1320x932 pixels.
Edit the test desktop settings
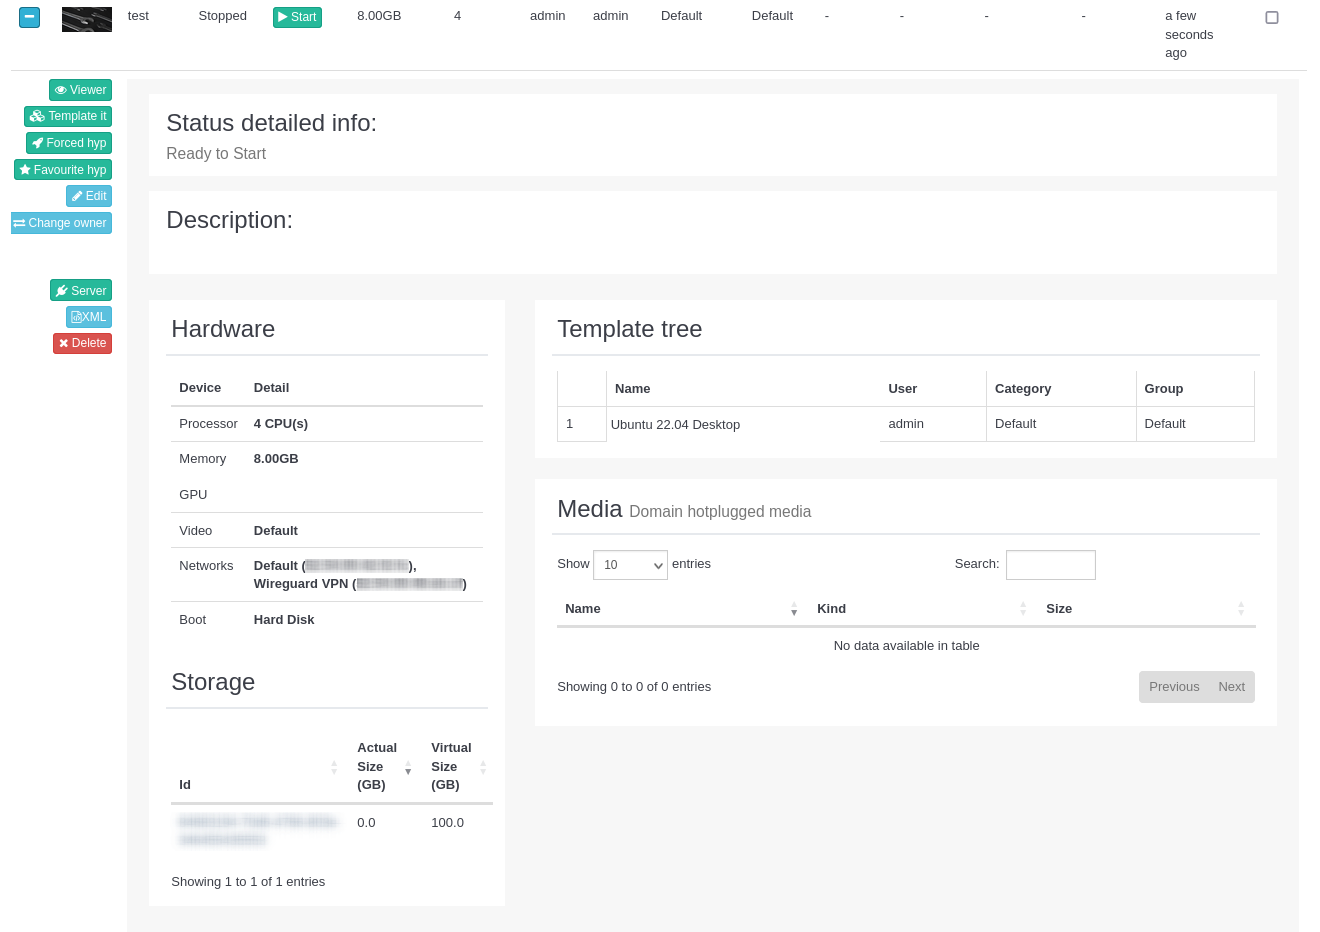pos(89,196)
